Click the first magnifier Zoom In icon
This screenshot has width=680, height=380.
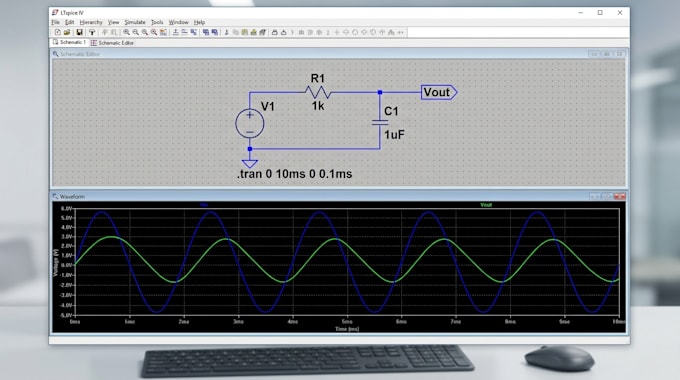[126, 32]
